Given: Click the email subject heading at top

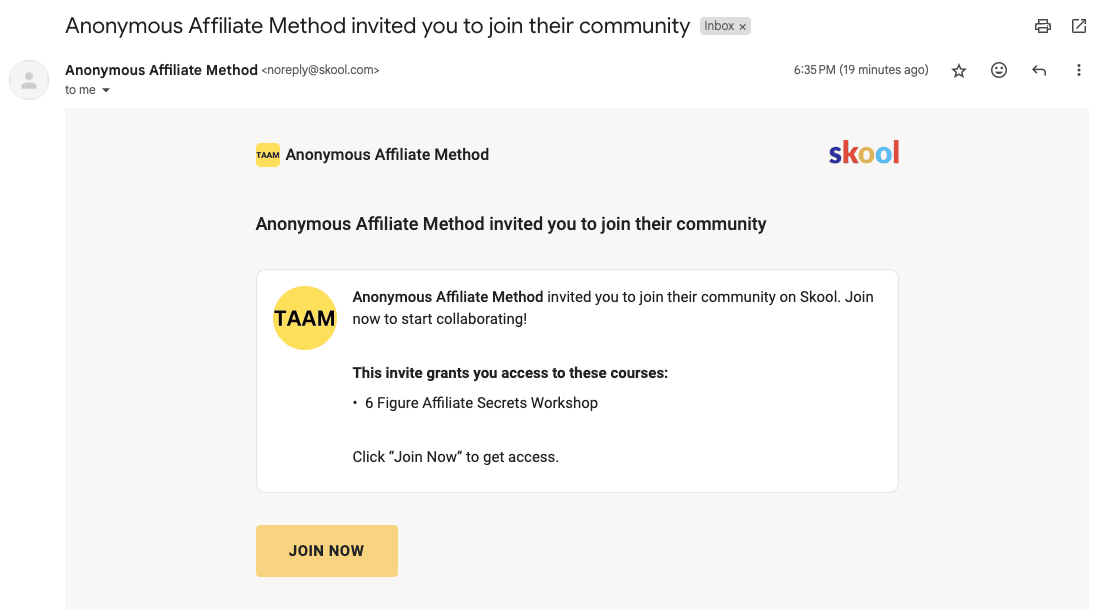Looking at the screenshot, I should 378,26.
